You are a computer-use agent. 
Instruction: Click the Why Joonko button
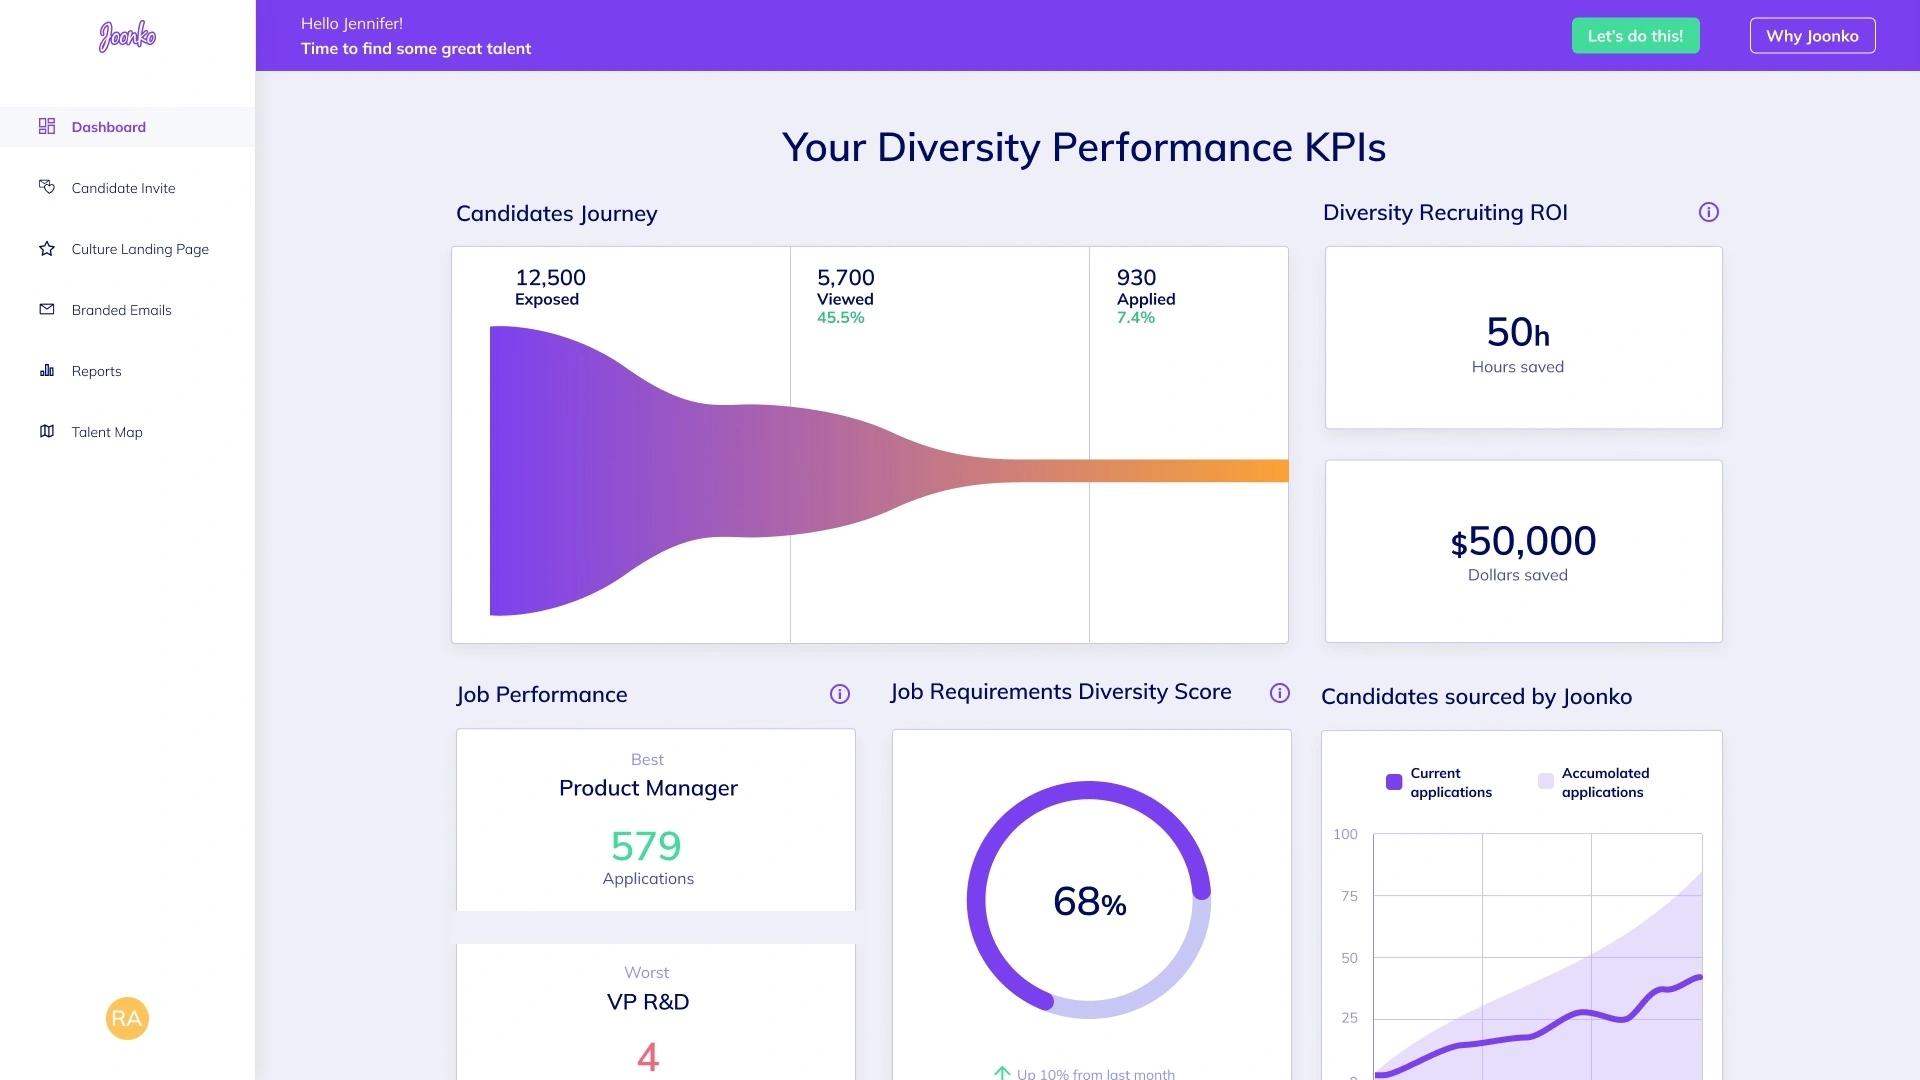pos(1812,36)
